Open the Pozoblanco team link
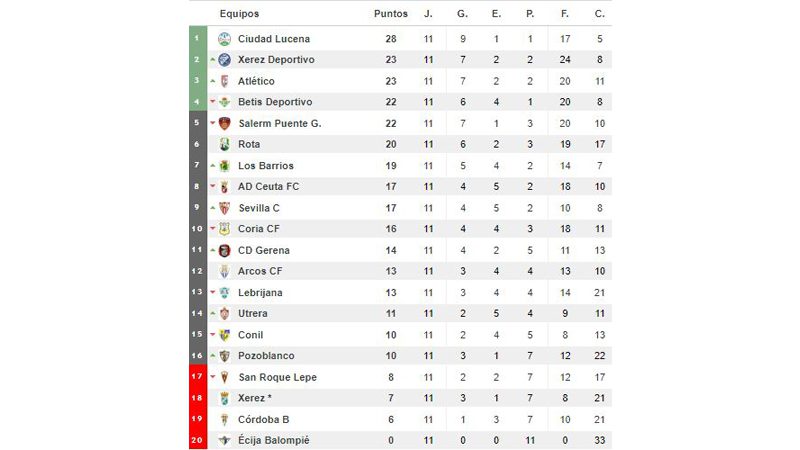The height and width of the screenshot is (450, 800). (x=266, y=356)
